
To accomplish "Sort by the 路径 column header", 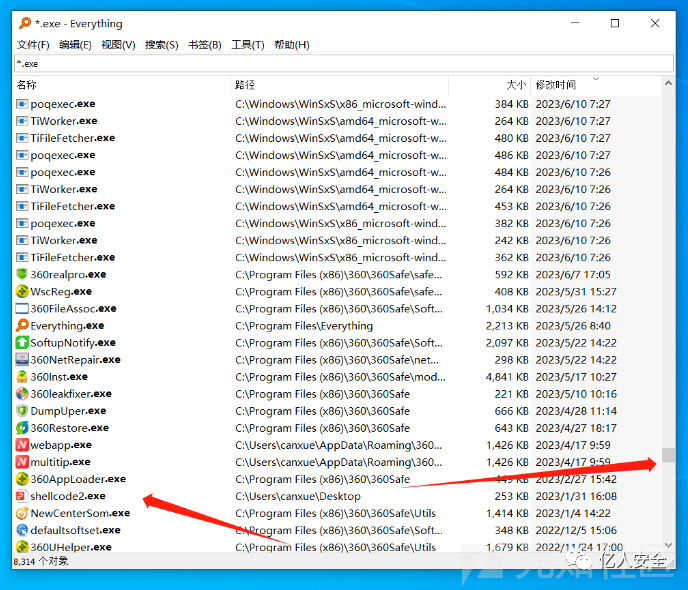I will (339, 85).
